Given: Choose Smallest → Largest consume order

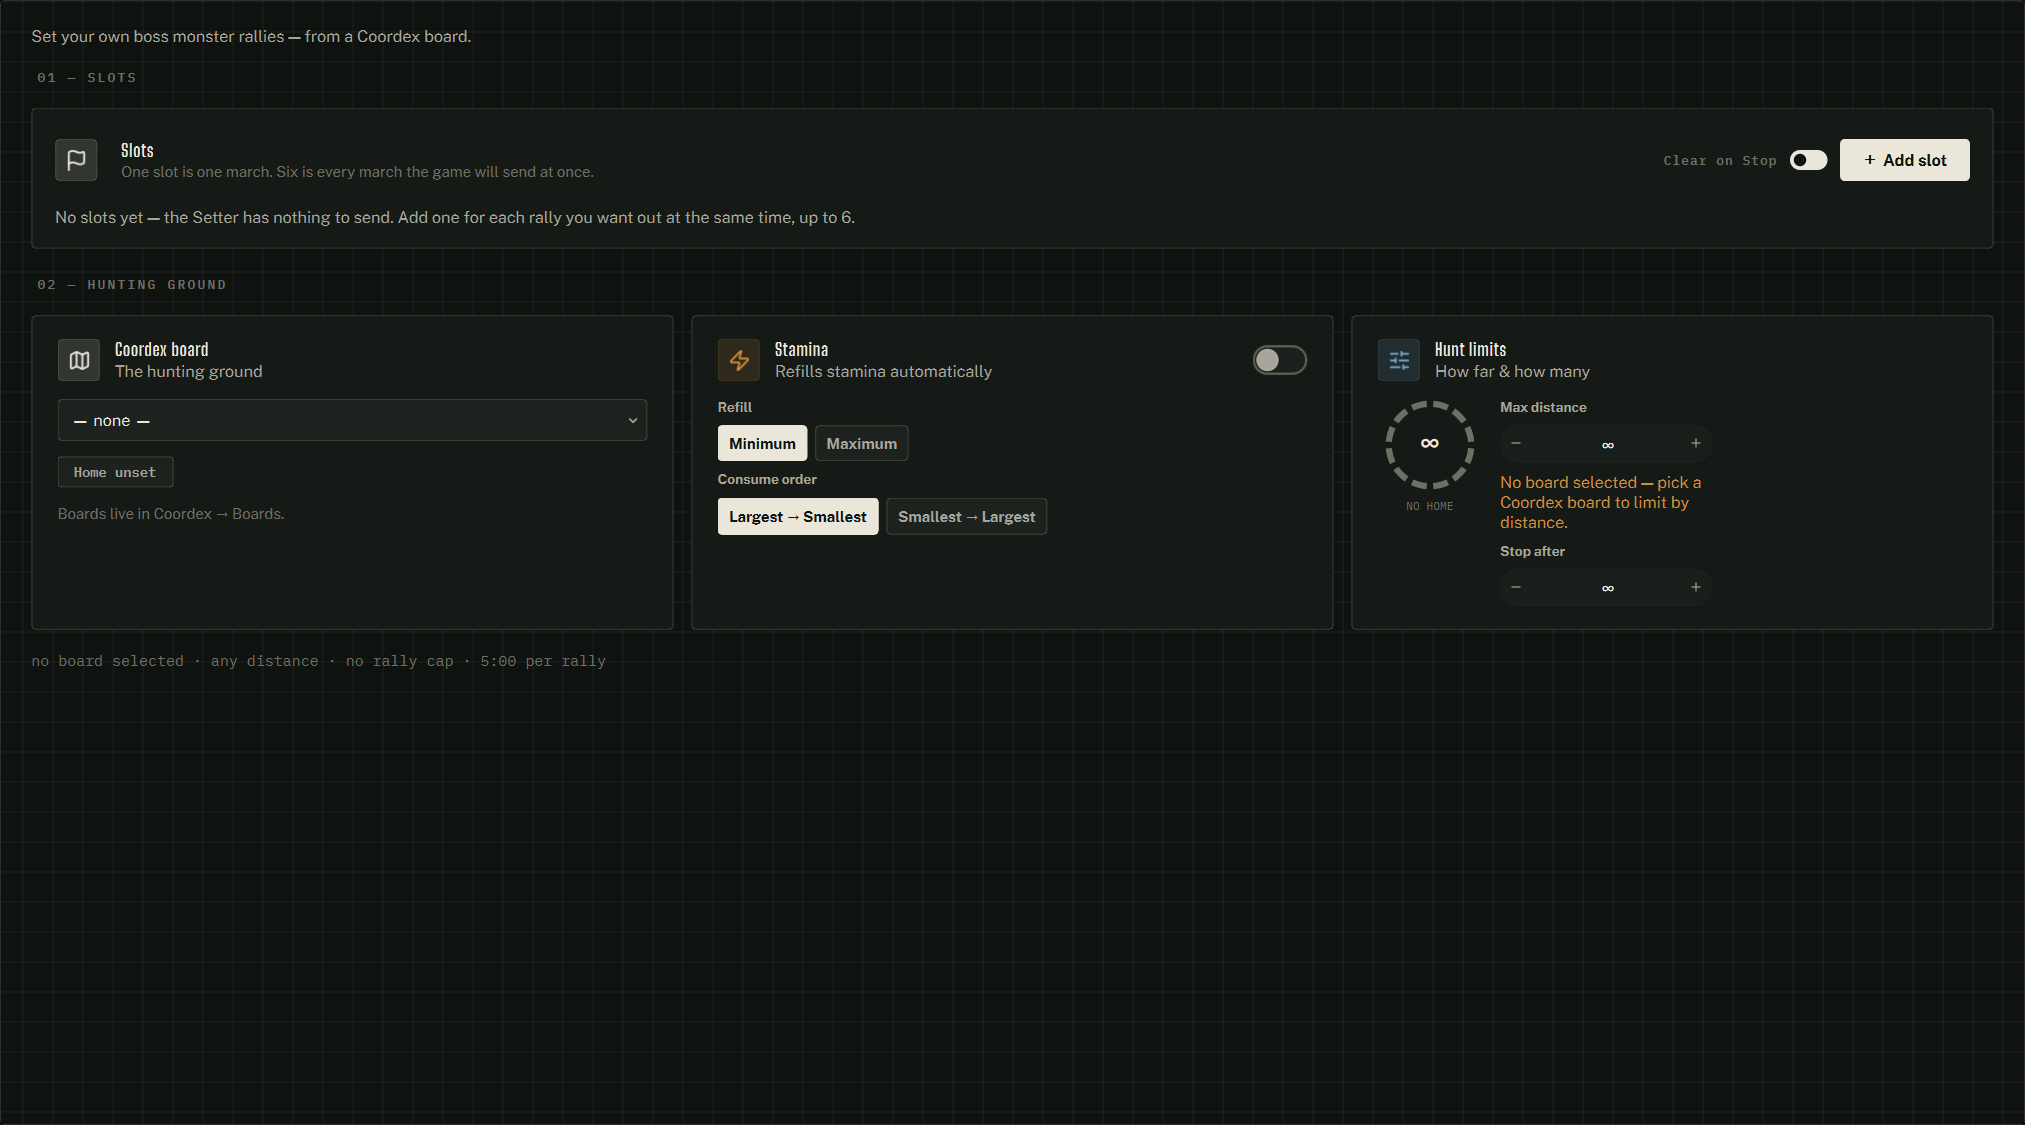Looking at the screenshot, I should [x=966, y=516].
